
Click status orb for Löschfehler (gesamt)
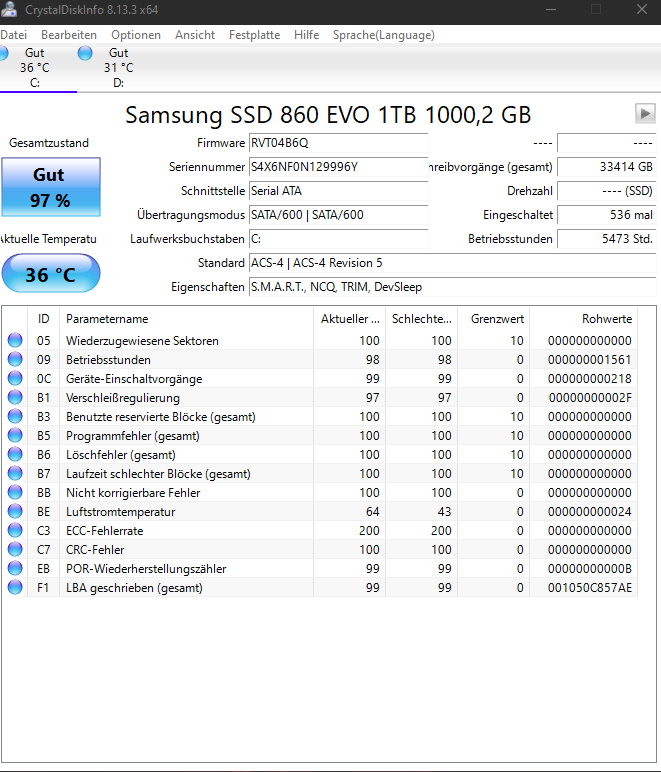click(15, 454)
